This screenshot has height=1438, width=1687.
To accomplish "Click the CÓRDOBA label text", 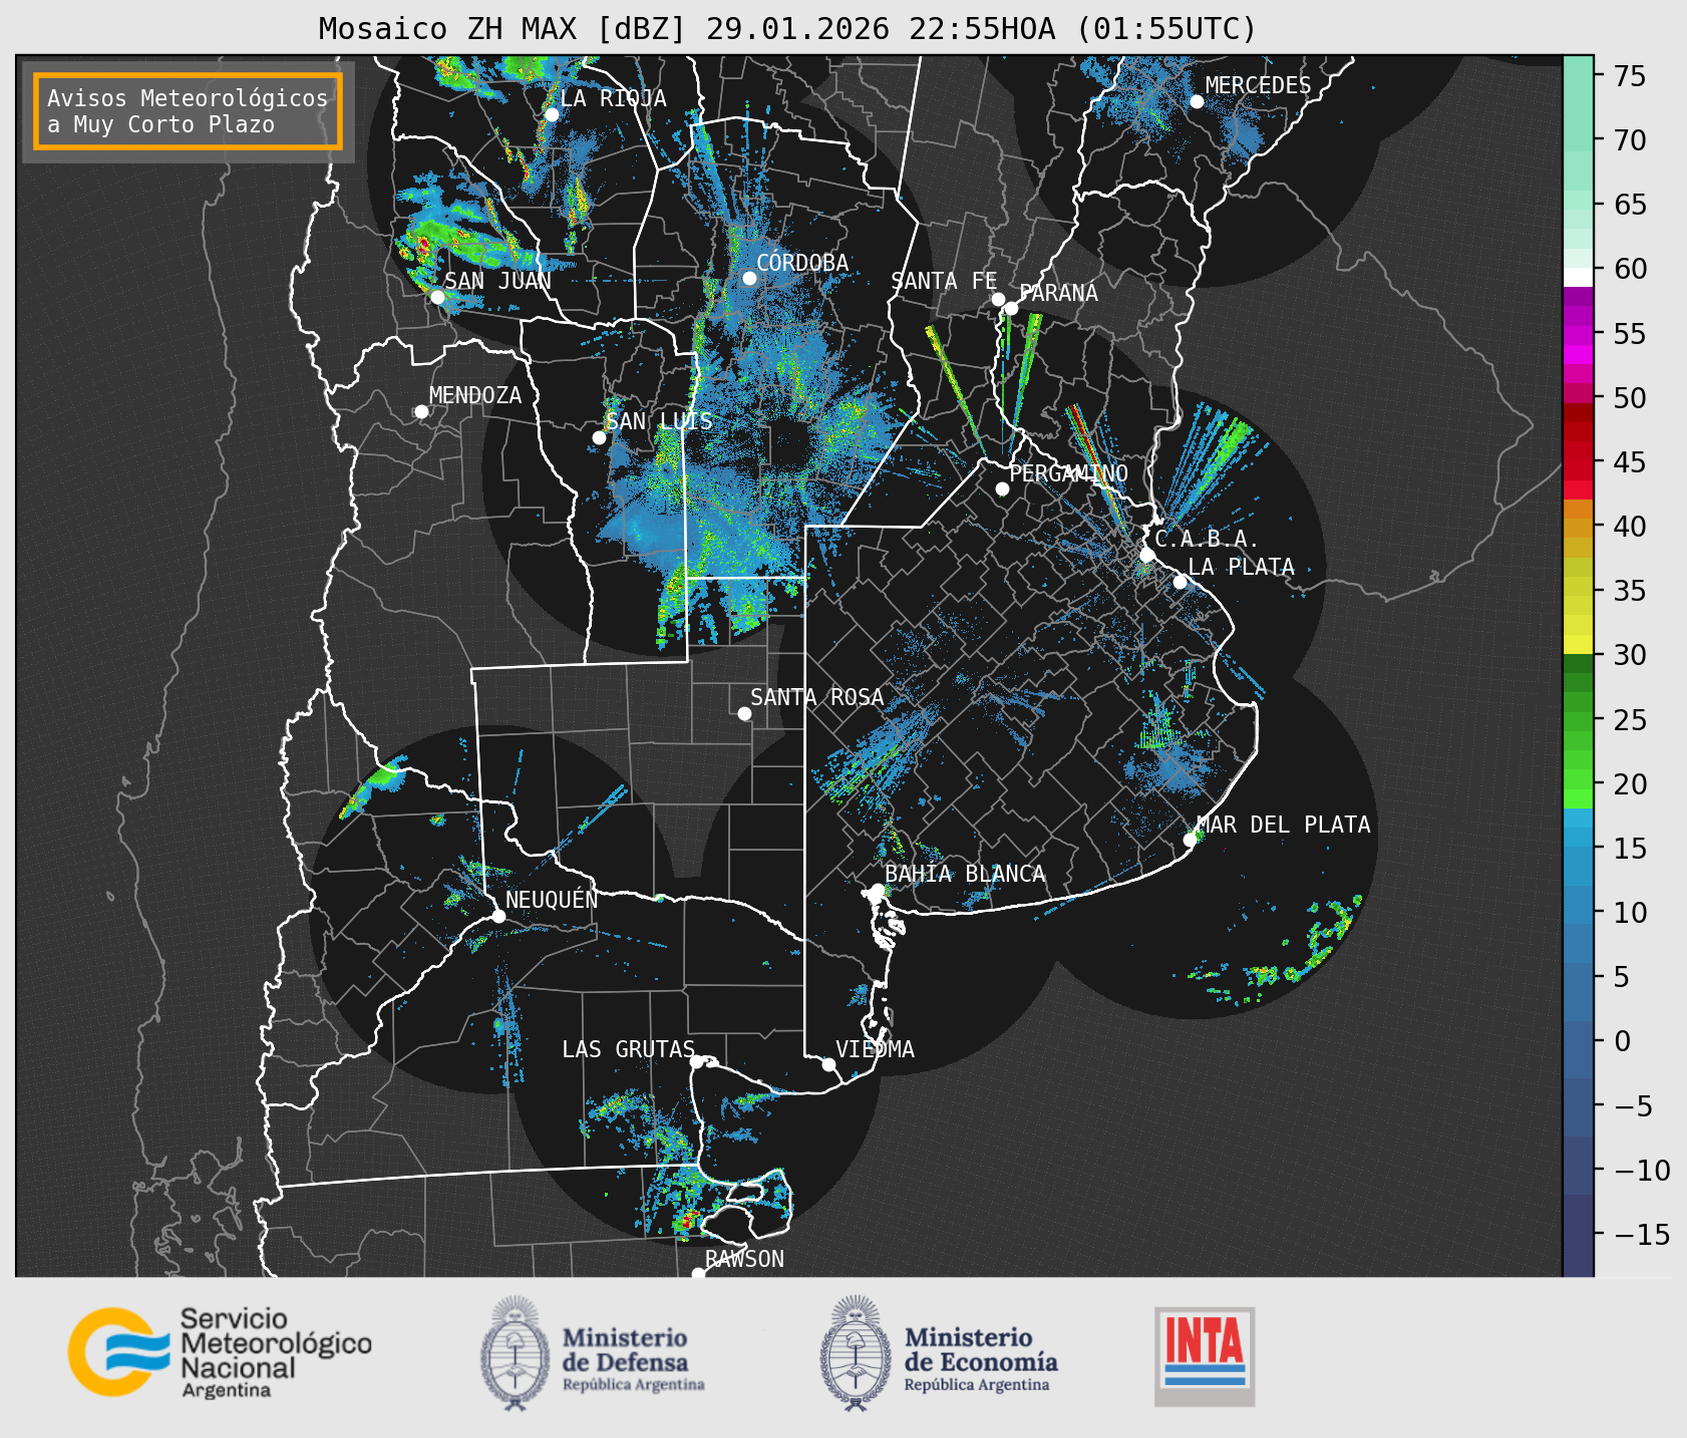I will coord(803,263).
